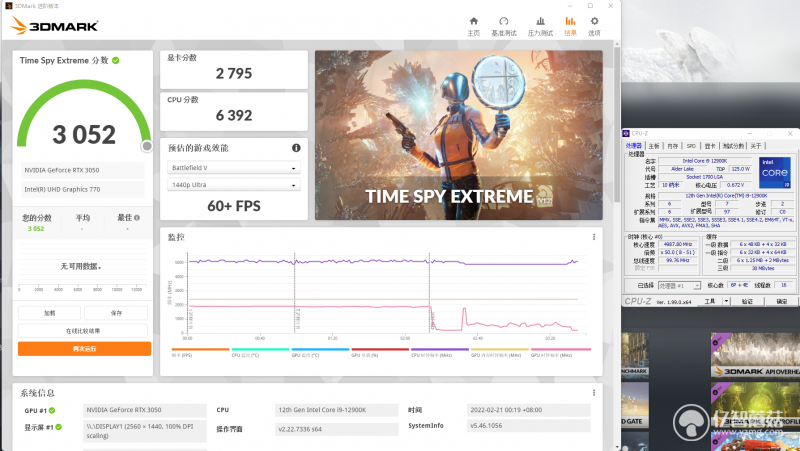Click the 3DMark logo in the header
Screen dimensions: 800x451
pos(54,26)
